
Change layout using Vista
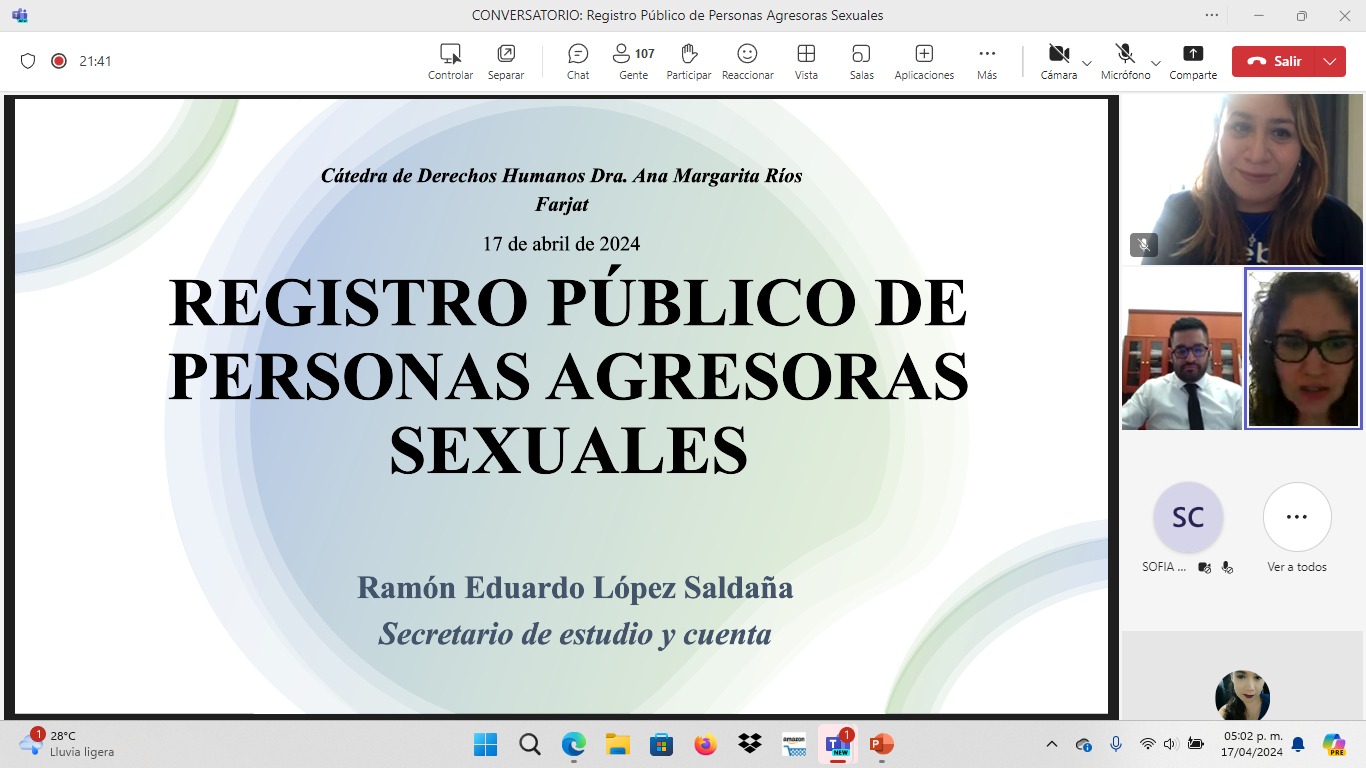[806, 61]
